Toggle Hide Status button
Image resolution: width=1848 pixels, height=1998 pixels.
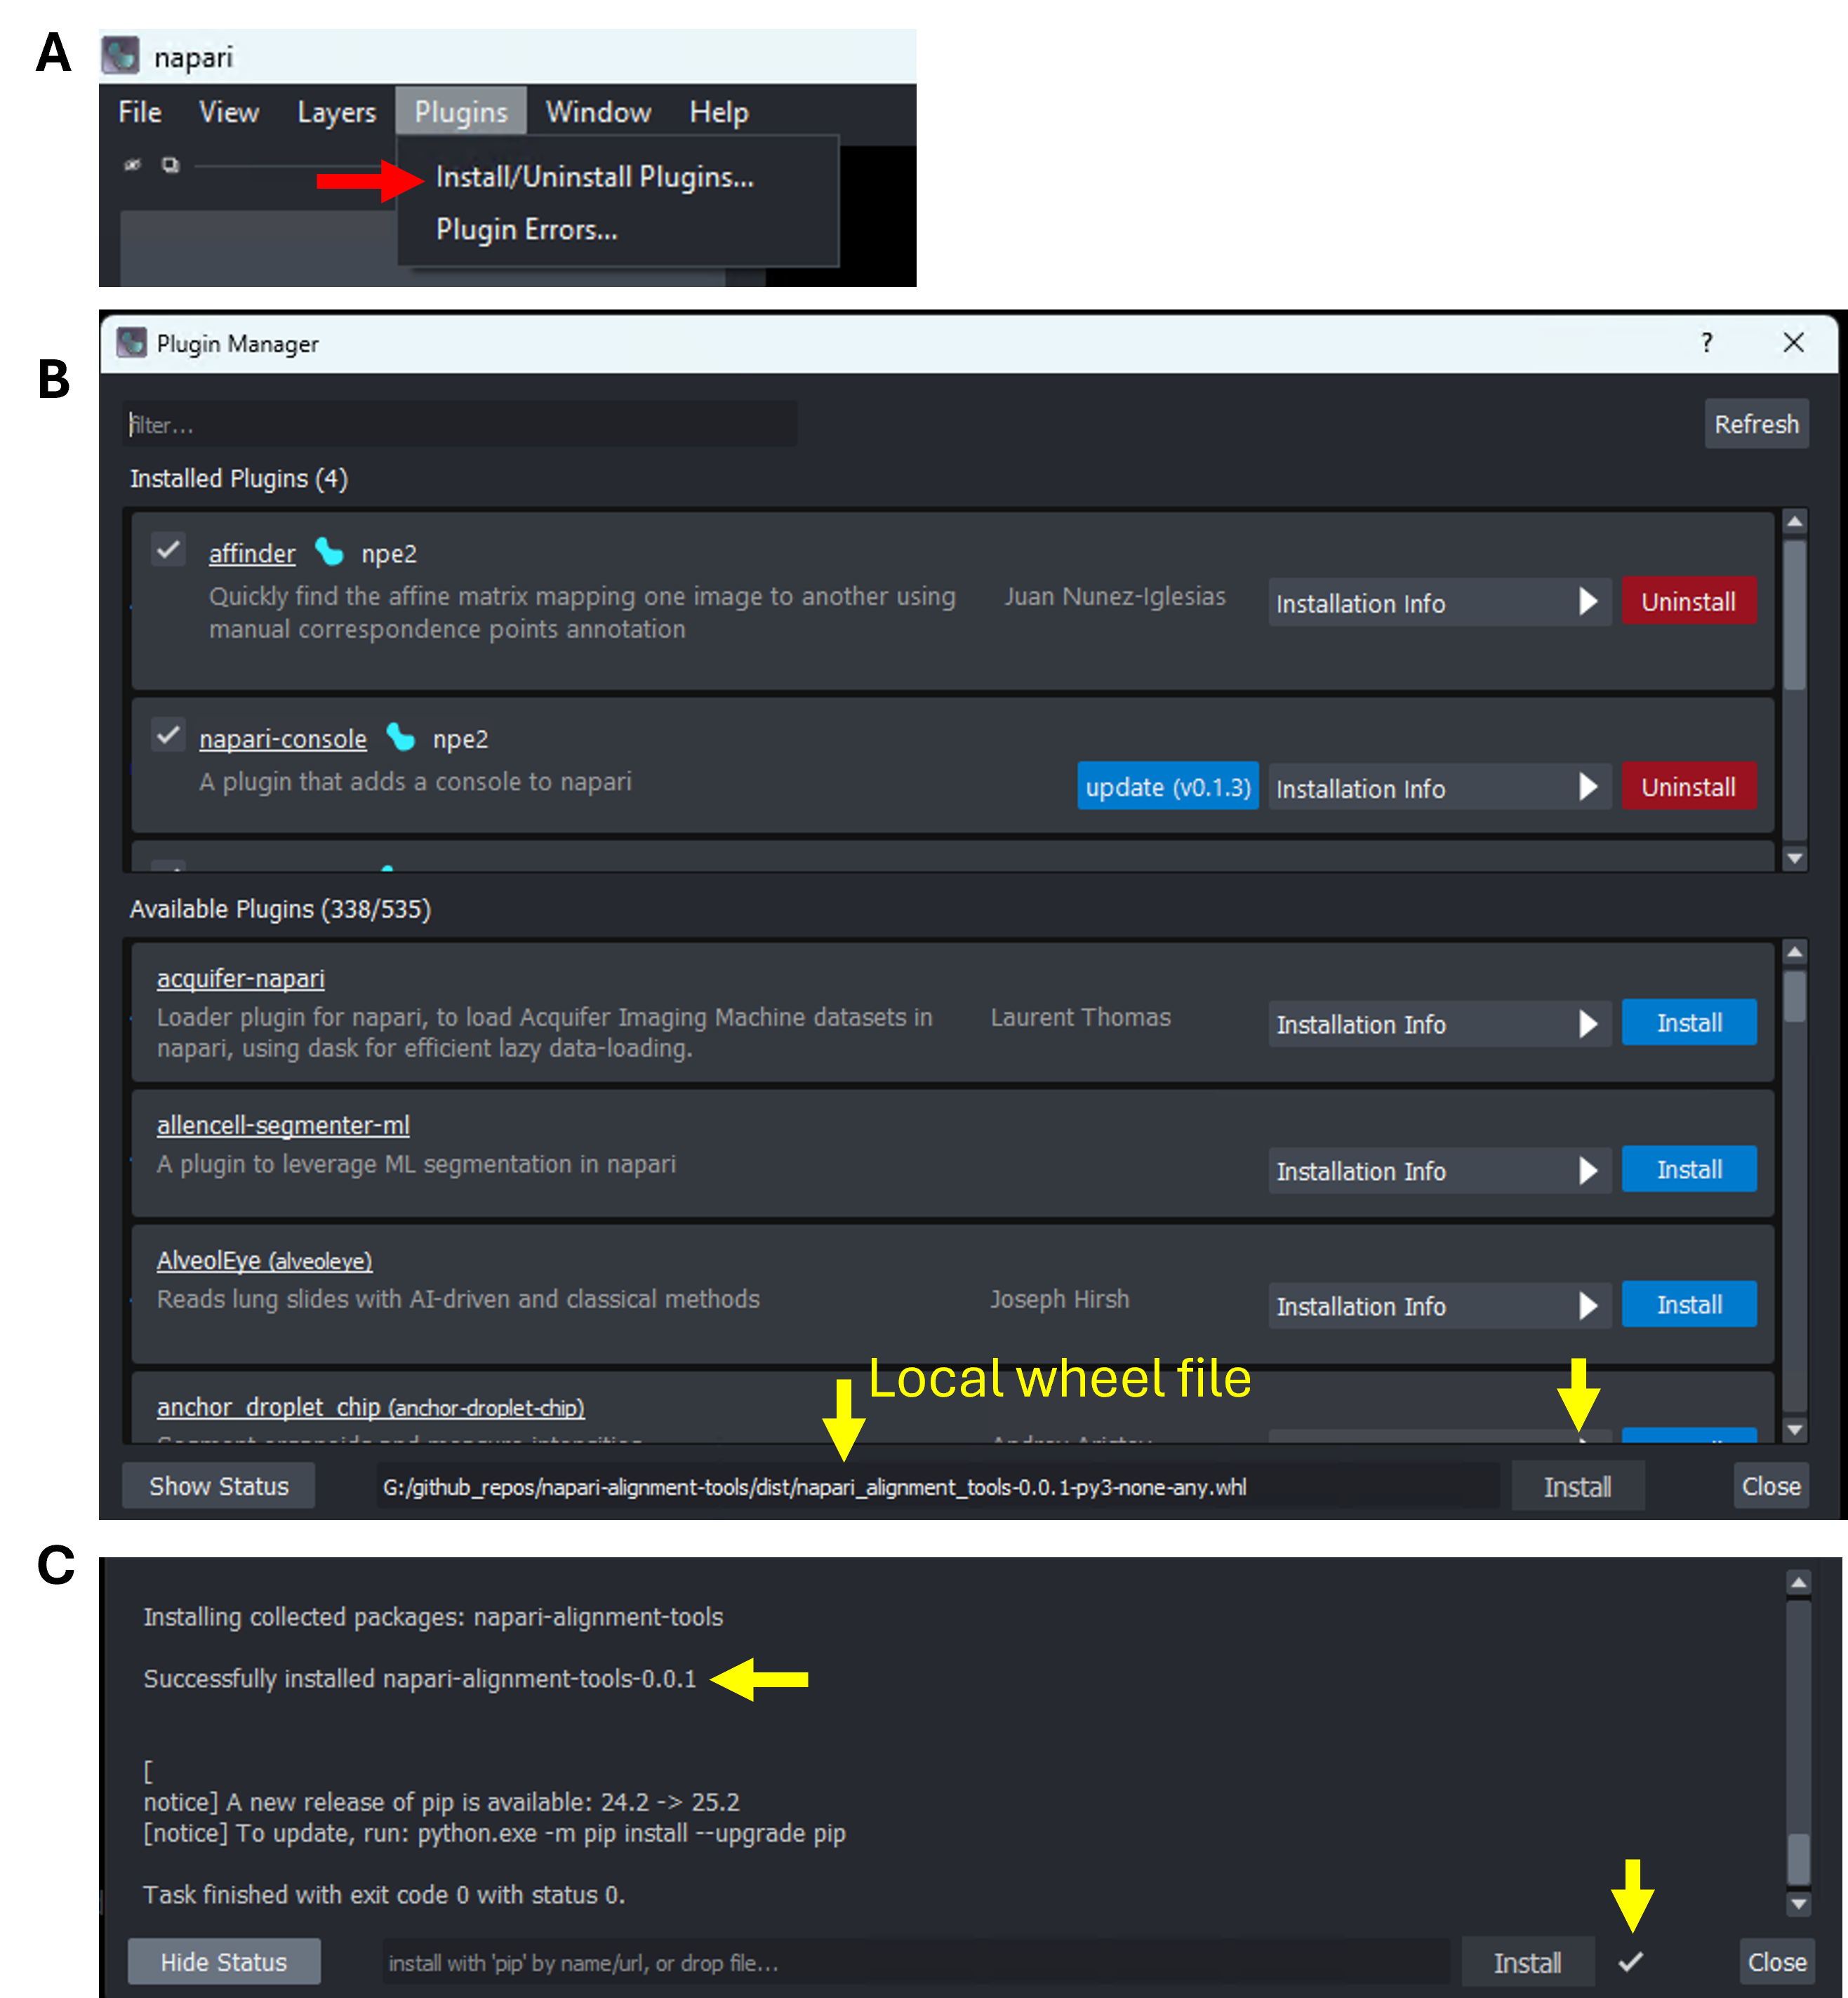pyautogui.click(x=224, y=1962)
